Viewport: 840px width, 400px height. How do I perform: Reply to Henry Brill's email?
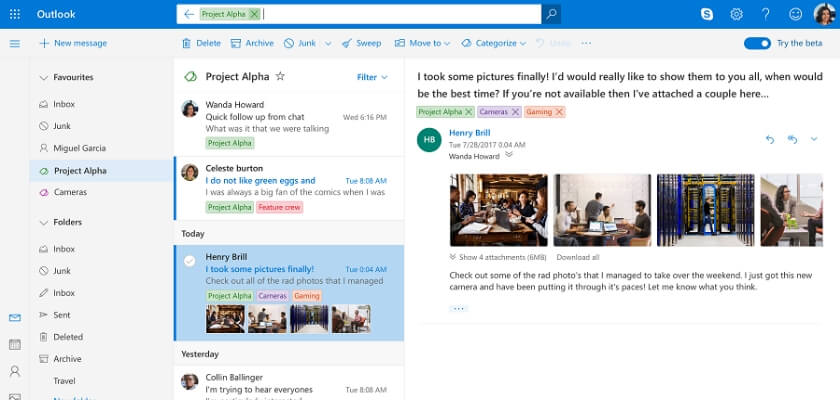tap(770, 139)
